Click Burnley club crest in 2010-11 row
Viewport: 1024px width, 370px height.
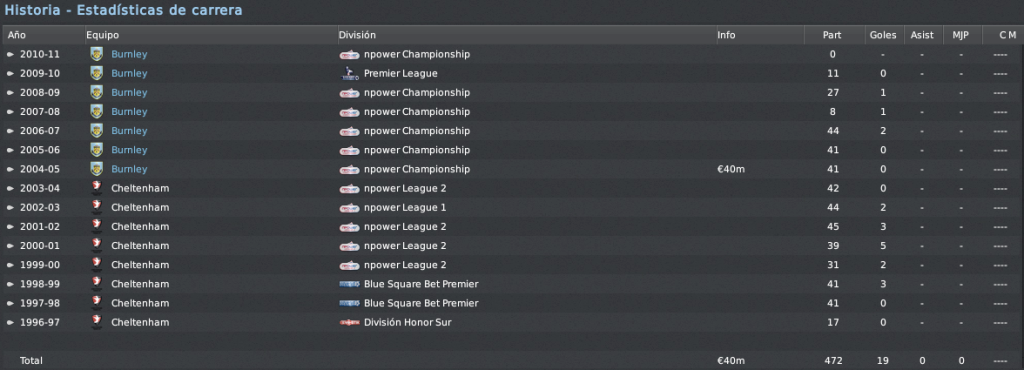click(x=97, y=54)
